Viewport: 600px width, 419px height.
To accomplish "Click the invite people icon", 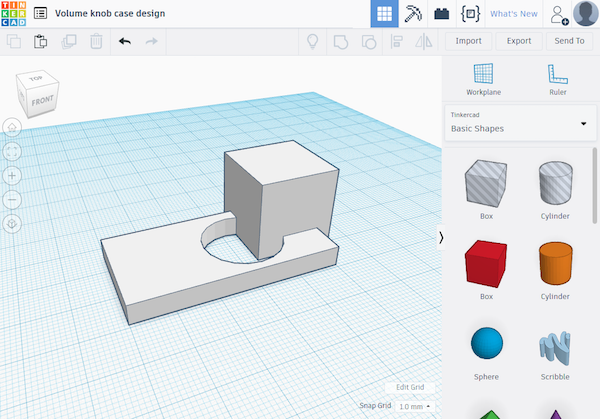I will [558, 15].
